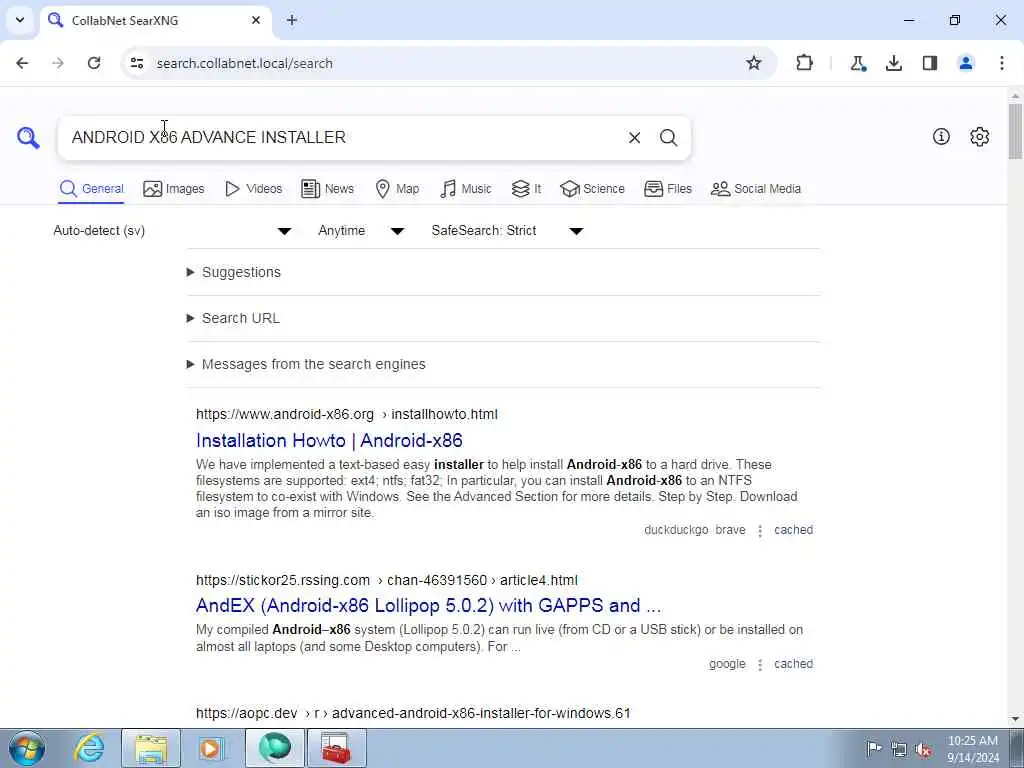Switch to the Science category
This screenshot has height=768, width=1024.
point(592,189)
